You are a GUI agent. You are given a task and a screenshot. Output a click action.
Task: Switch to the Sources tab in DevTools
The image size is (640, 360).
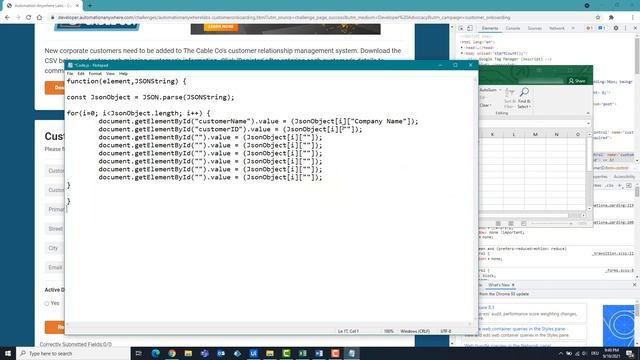(x=534, y=28)
